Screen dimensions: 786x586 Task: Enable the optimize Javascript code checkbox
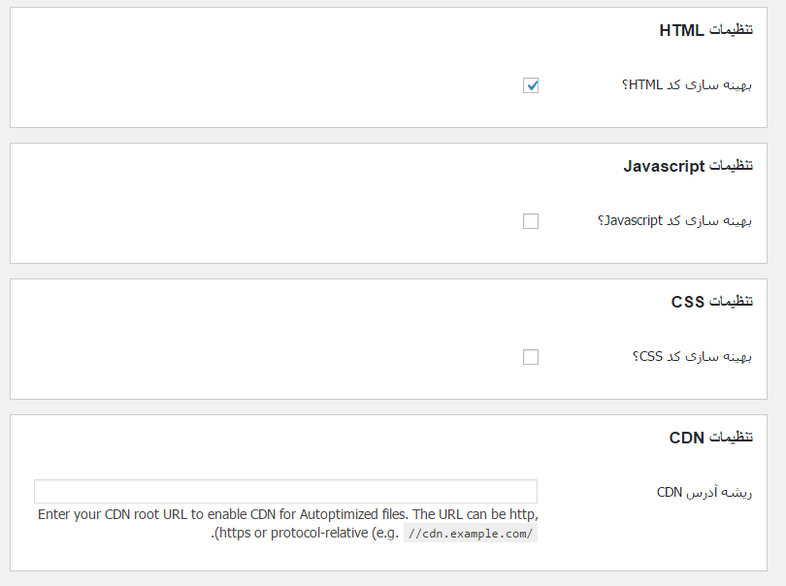pyautogui.click(x=530, y=221)
